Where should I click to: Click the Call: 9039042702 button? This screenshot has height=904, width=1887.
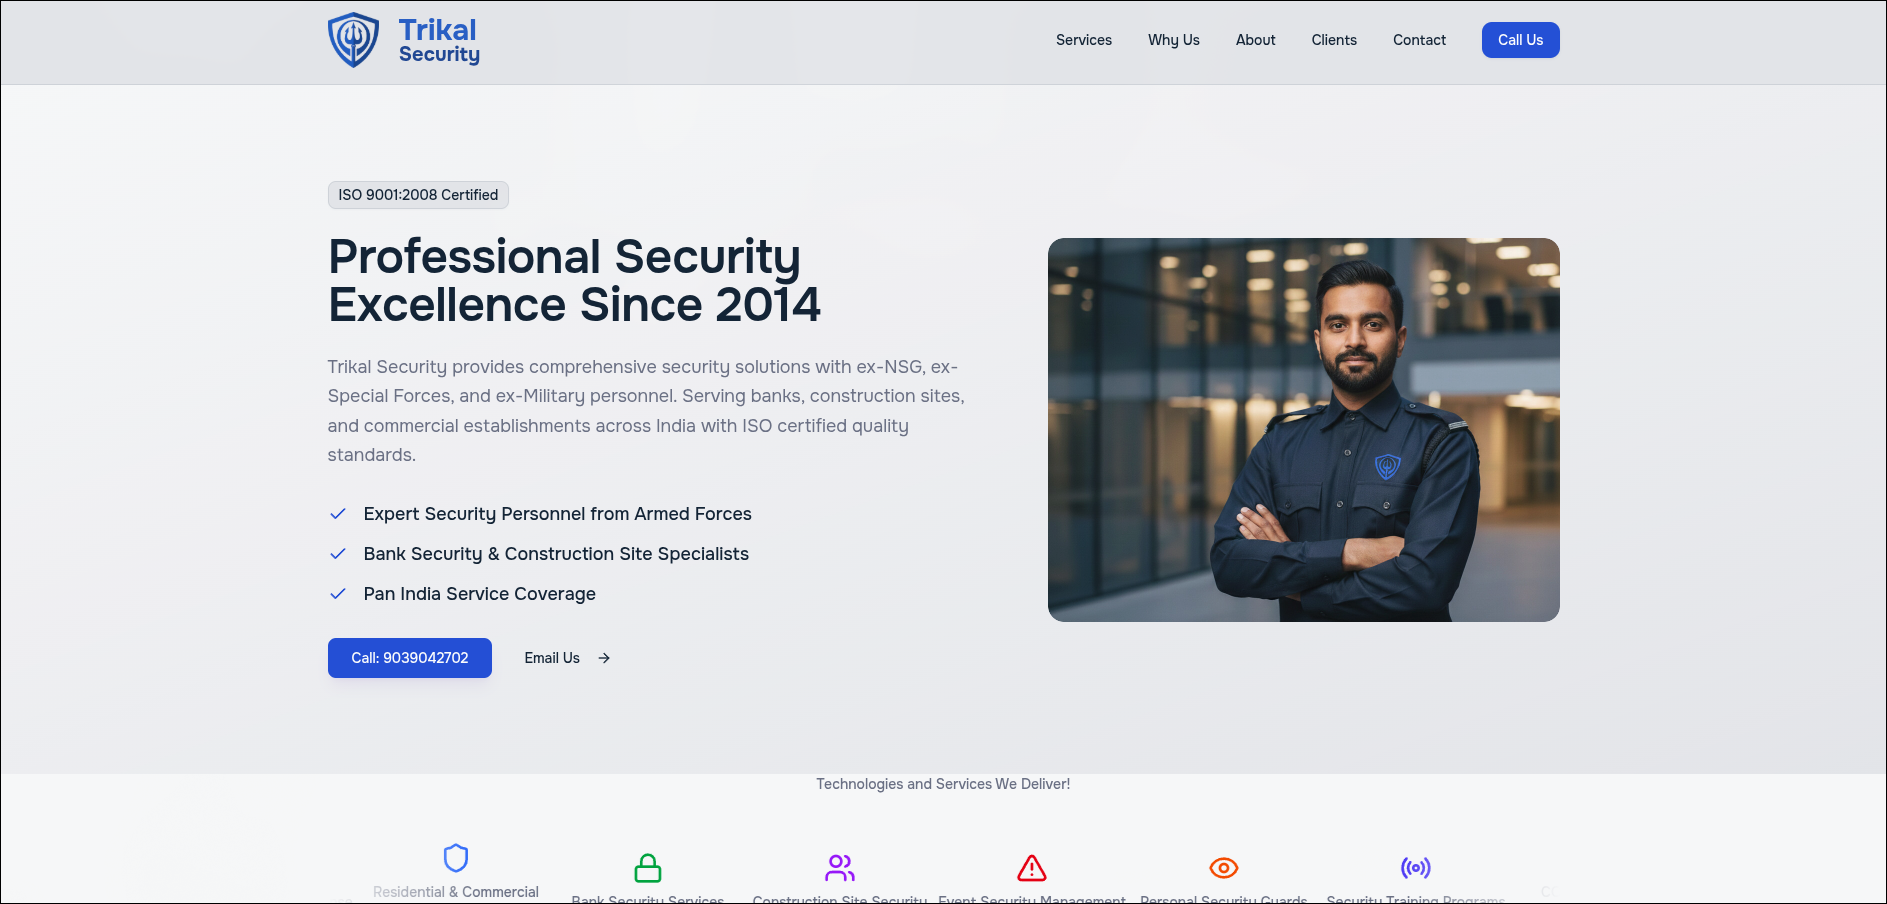tap(410, 658)
